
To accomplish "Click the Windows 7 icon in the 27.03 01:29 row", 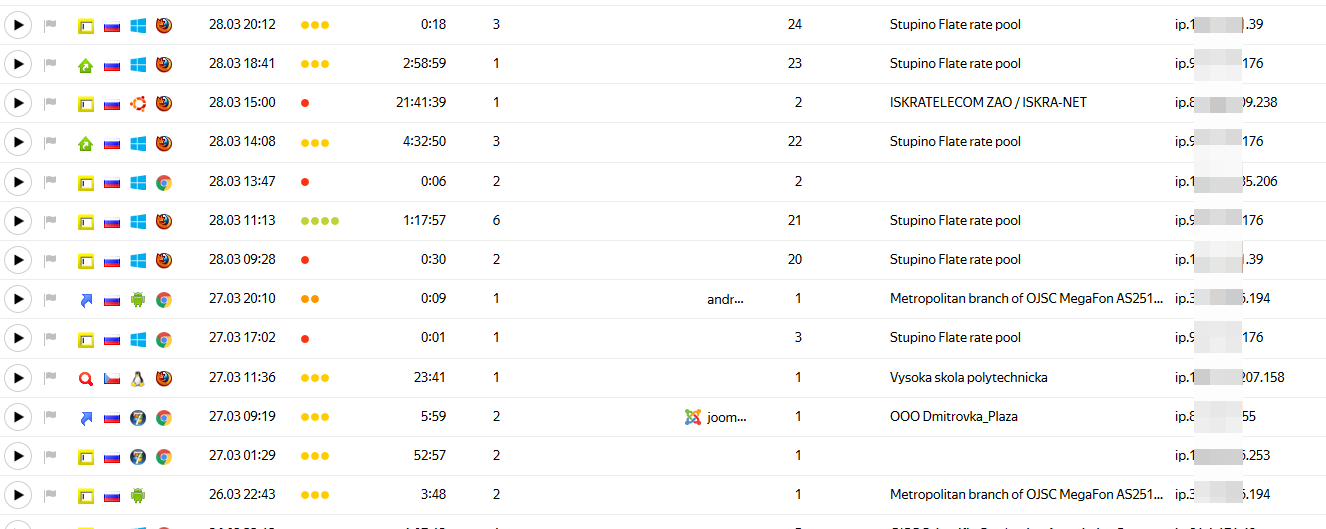I will 138,456.
